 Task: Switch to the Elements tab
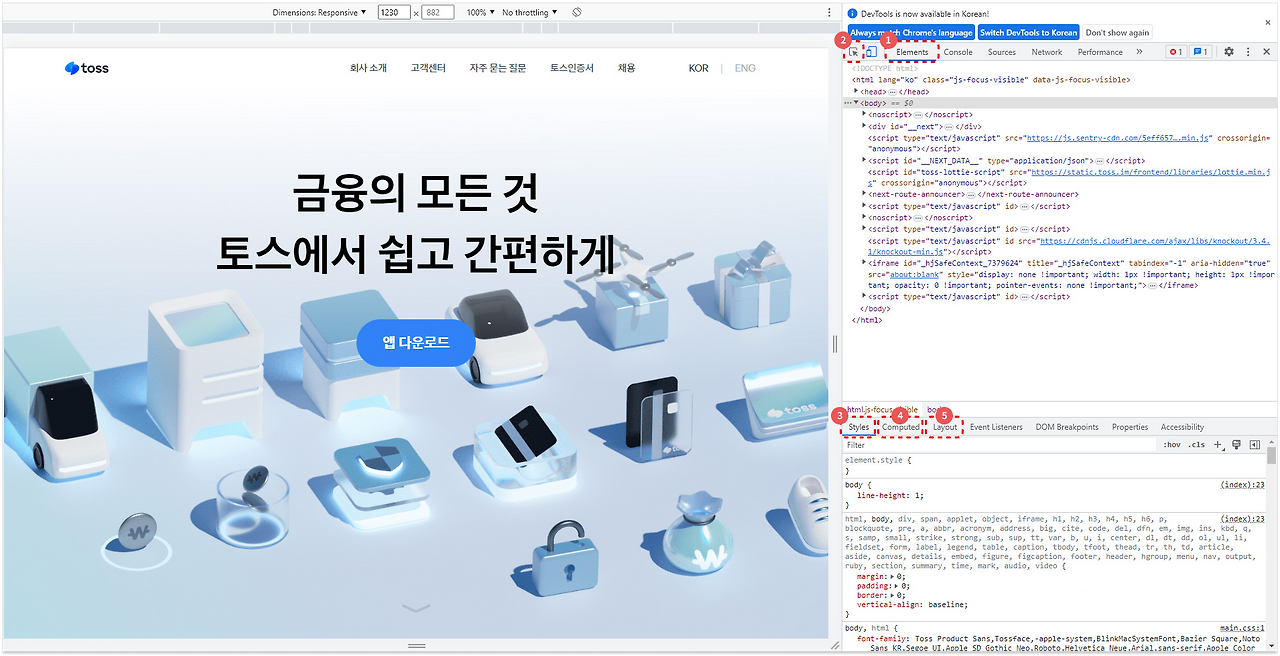pos(912,52)
